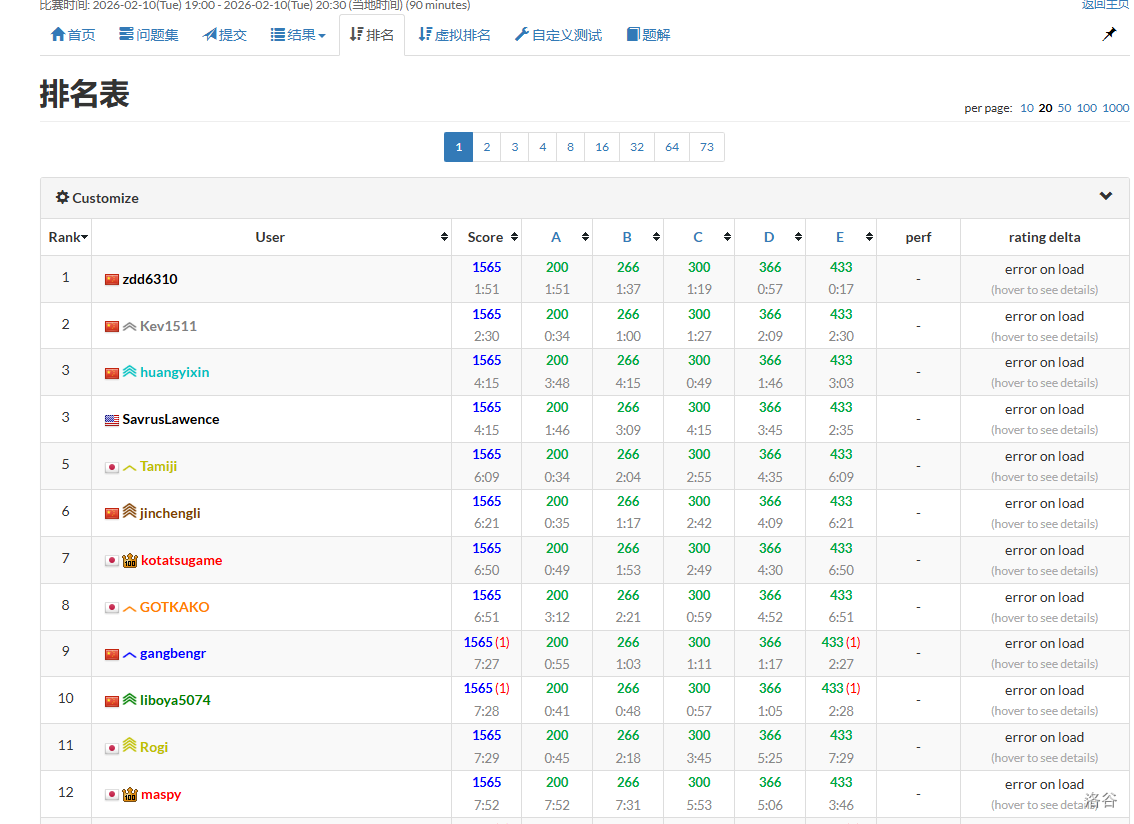This screenshot has width=1134, height=824.
Task: Click kotatsugame's crown rating icon
Action: pyautogui.click(x=130, y=560)
